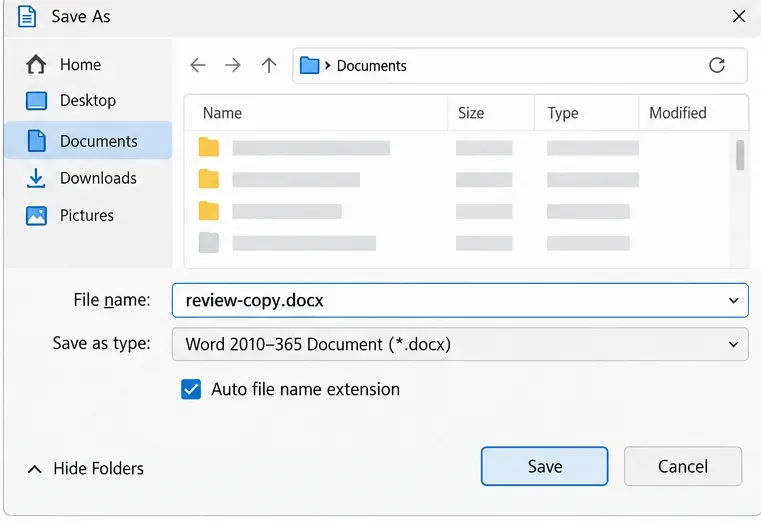
Task: Open the File name history dropdown arrow
Action: coord(733,301)
